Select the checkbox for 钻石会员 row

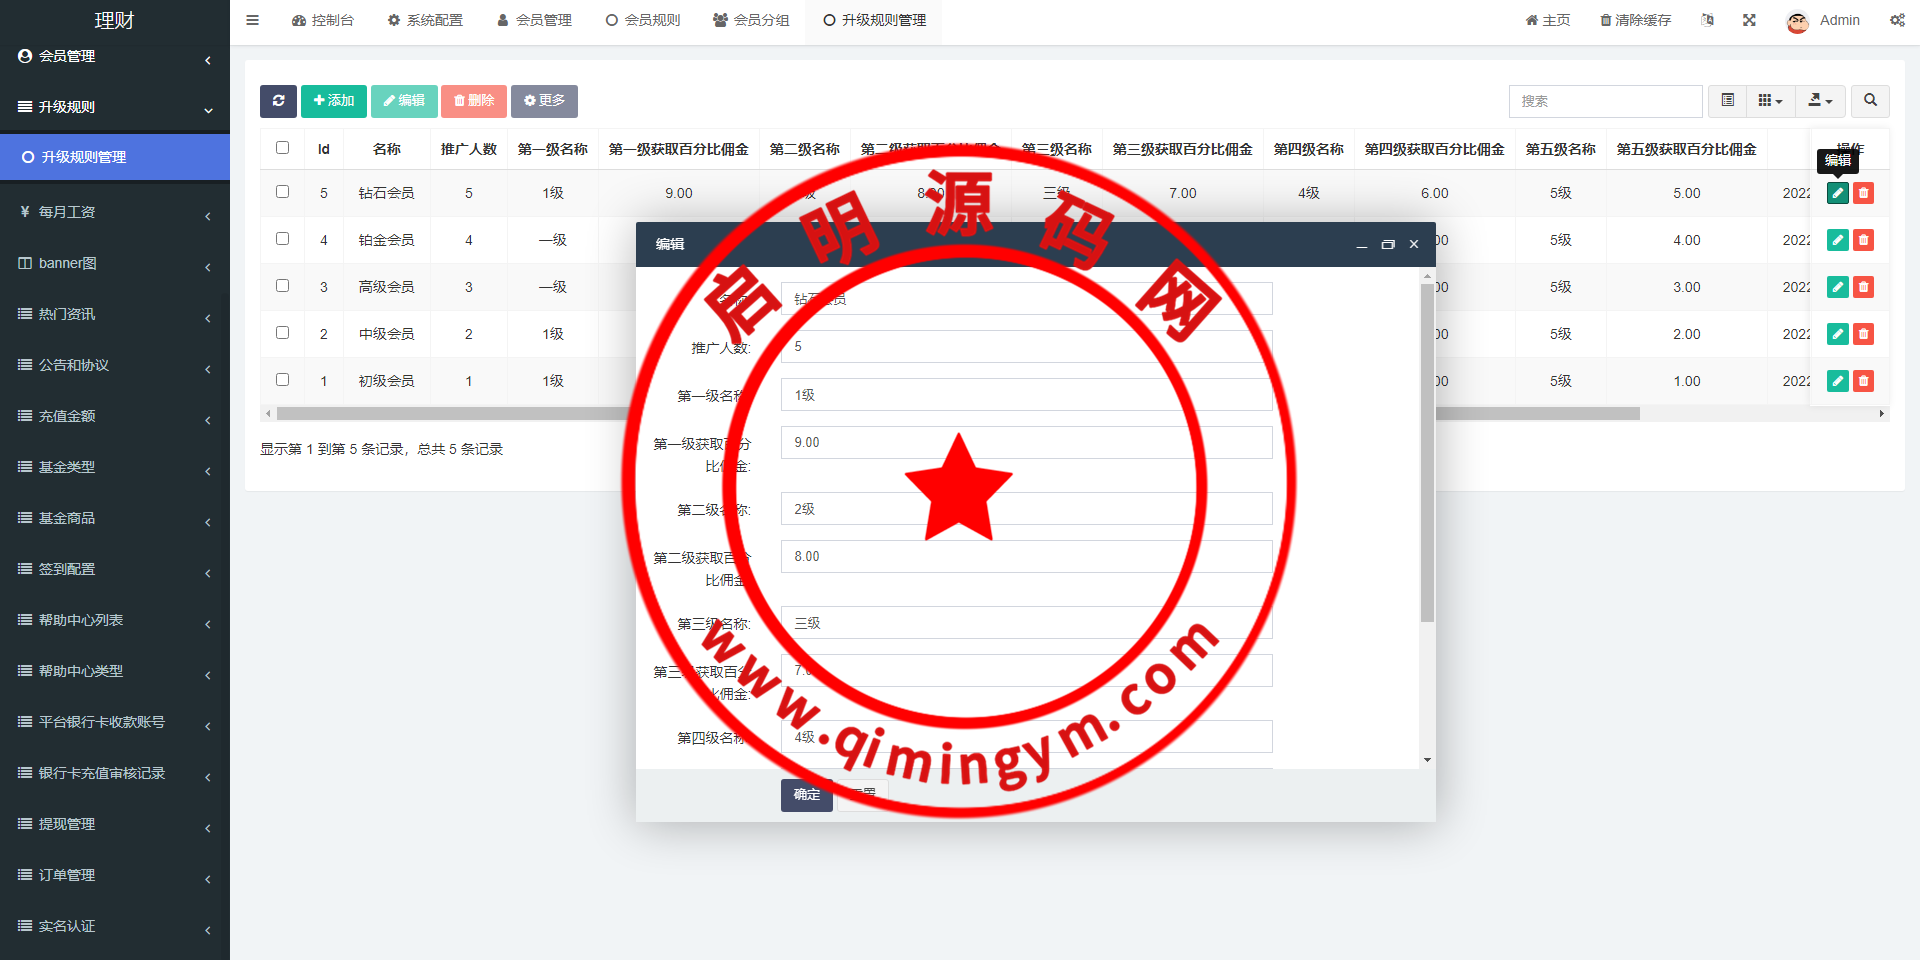283,192
